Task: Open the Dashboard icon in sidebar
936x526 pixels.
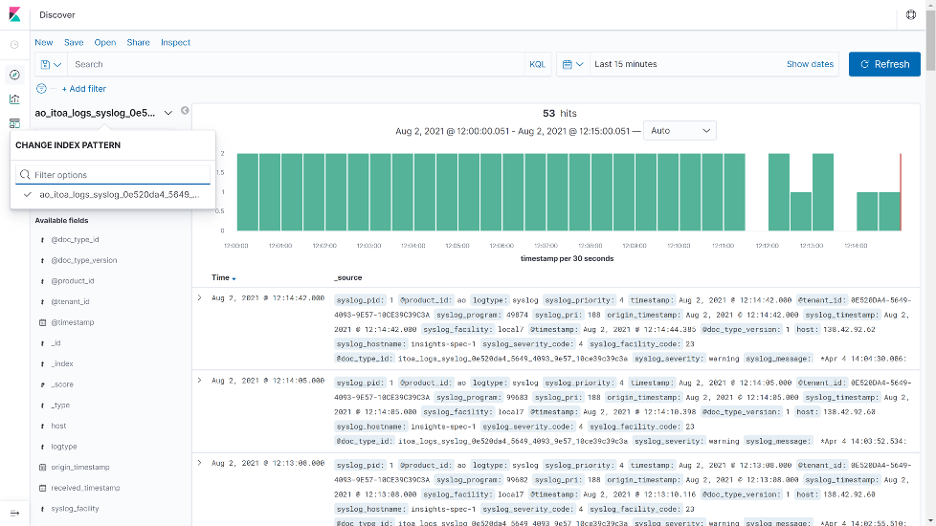Action: coord(14,123)
